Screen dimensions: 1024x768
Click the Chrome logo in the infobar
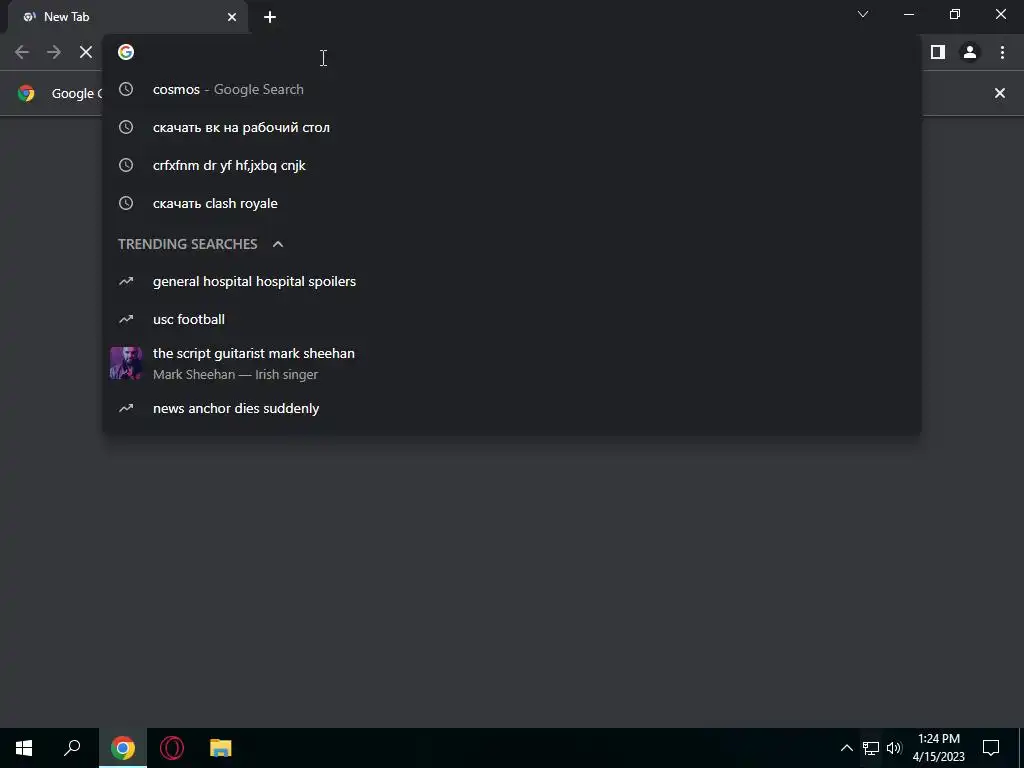pyautogui.click(x=26, y=93)
